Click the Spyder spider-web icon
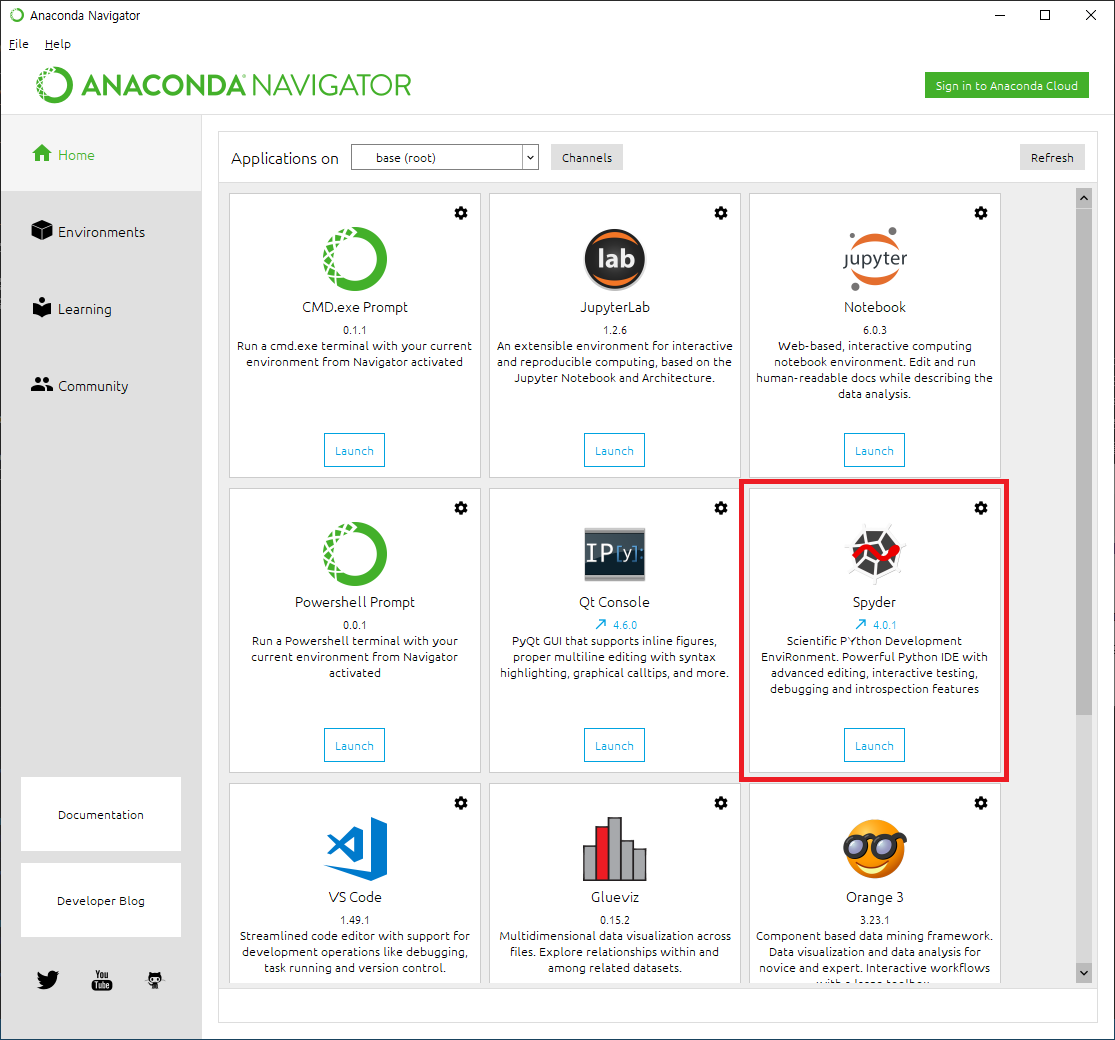This screenshot has height=1040, width=1115. [x=875, y=552]
